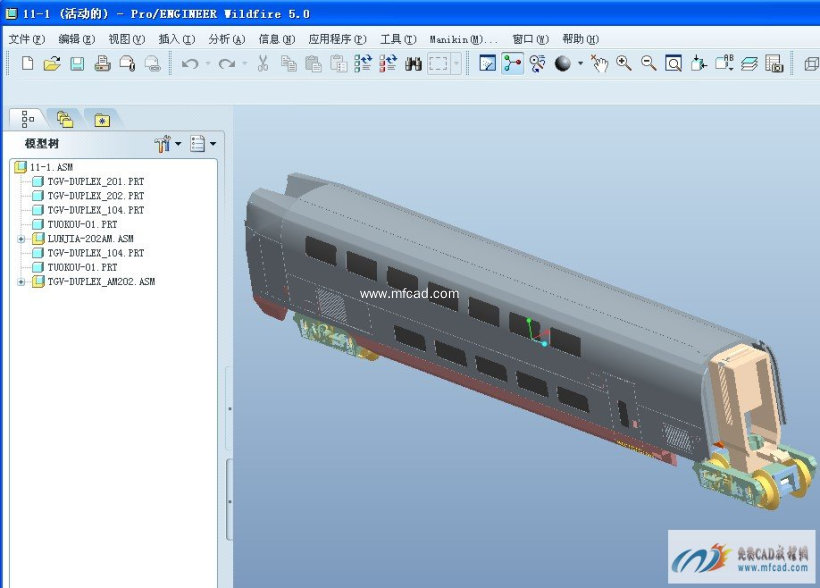820x588 pixels.
Task: Open the 工具(T) menu
Action: pyautogui.click(x=398, y=39)
